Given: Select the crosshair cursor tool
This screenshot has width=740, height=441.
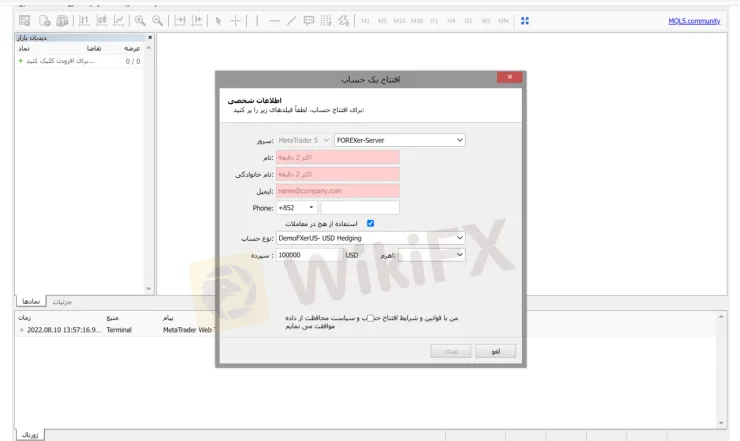Looking at the screenshot, I should click(236, 20).
